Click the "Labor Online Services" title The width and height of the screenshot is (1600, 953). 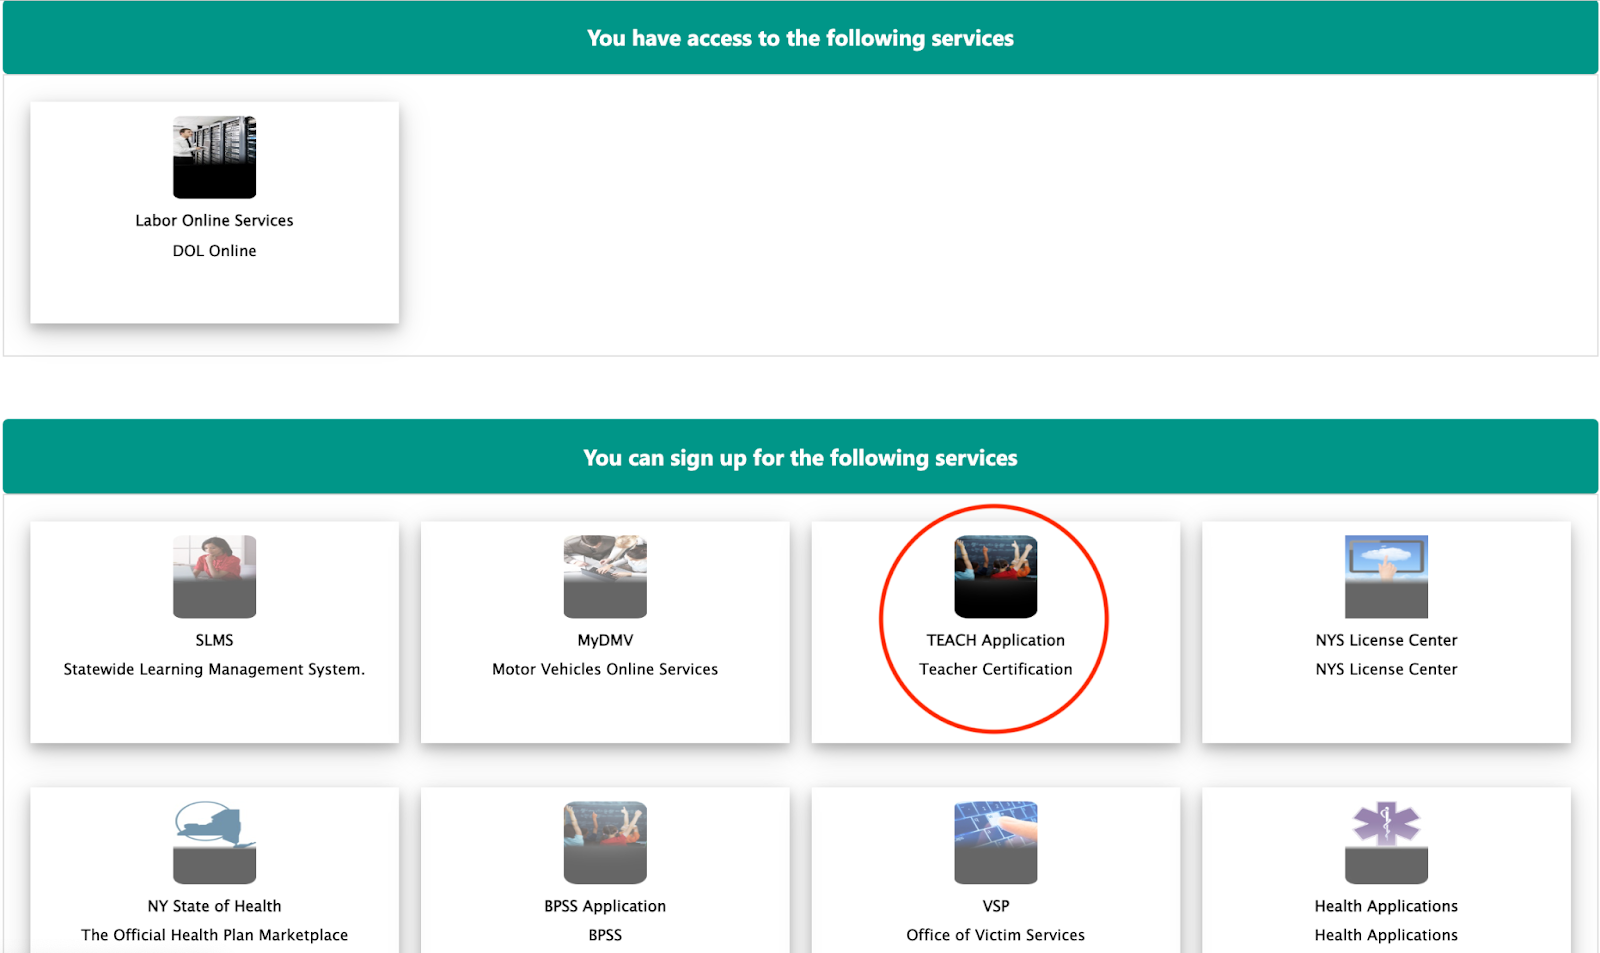214,220
